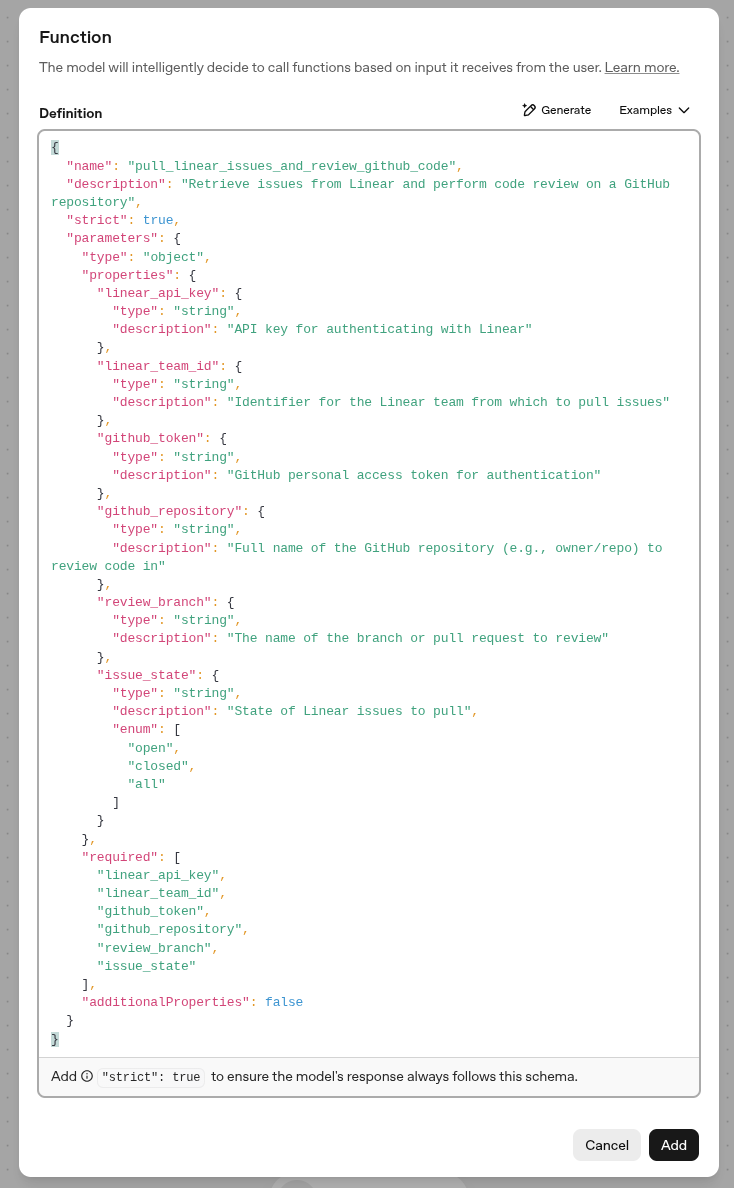Click the branch or pull request description text
This screenshot has width=734, height=1188.
pyautogui.click(x=417, y=638)
